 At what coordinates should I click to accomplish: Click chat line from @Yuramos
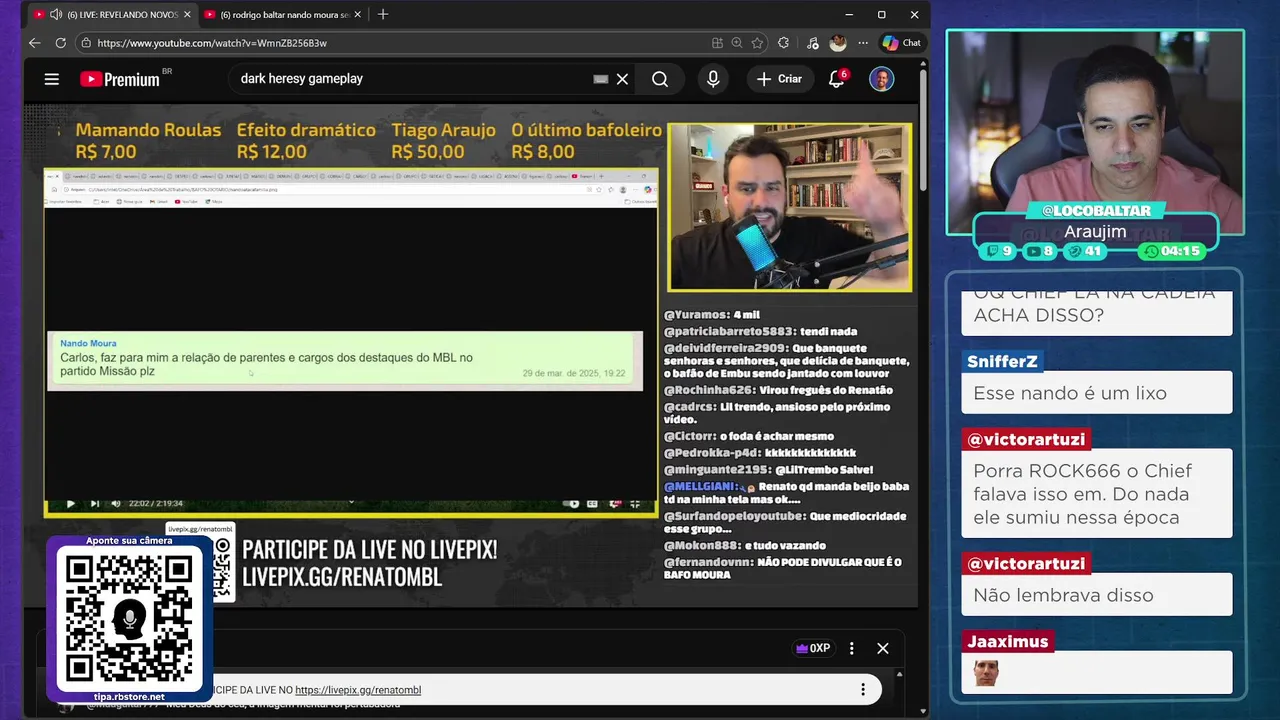(x=712, y=315)
